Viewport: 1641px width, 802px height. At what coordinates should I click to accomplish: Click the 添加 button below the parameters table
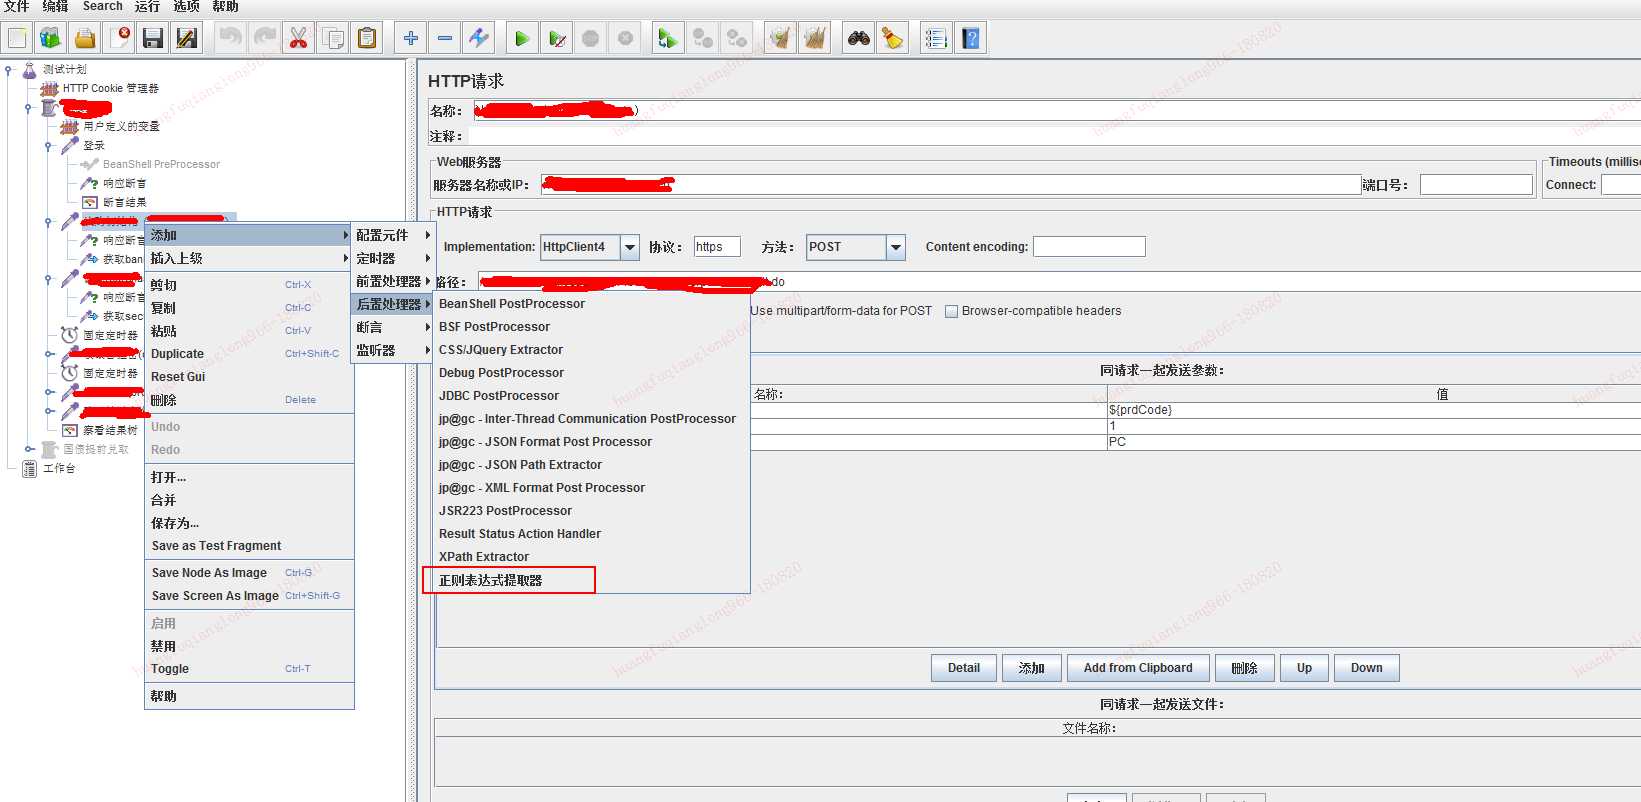[1031, 668]
